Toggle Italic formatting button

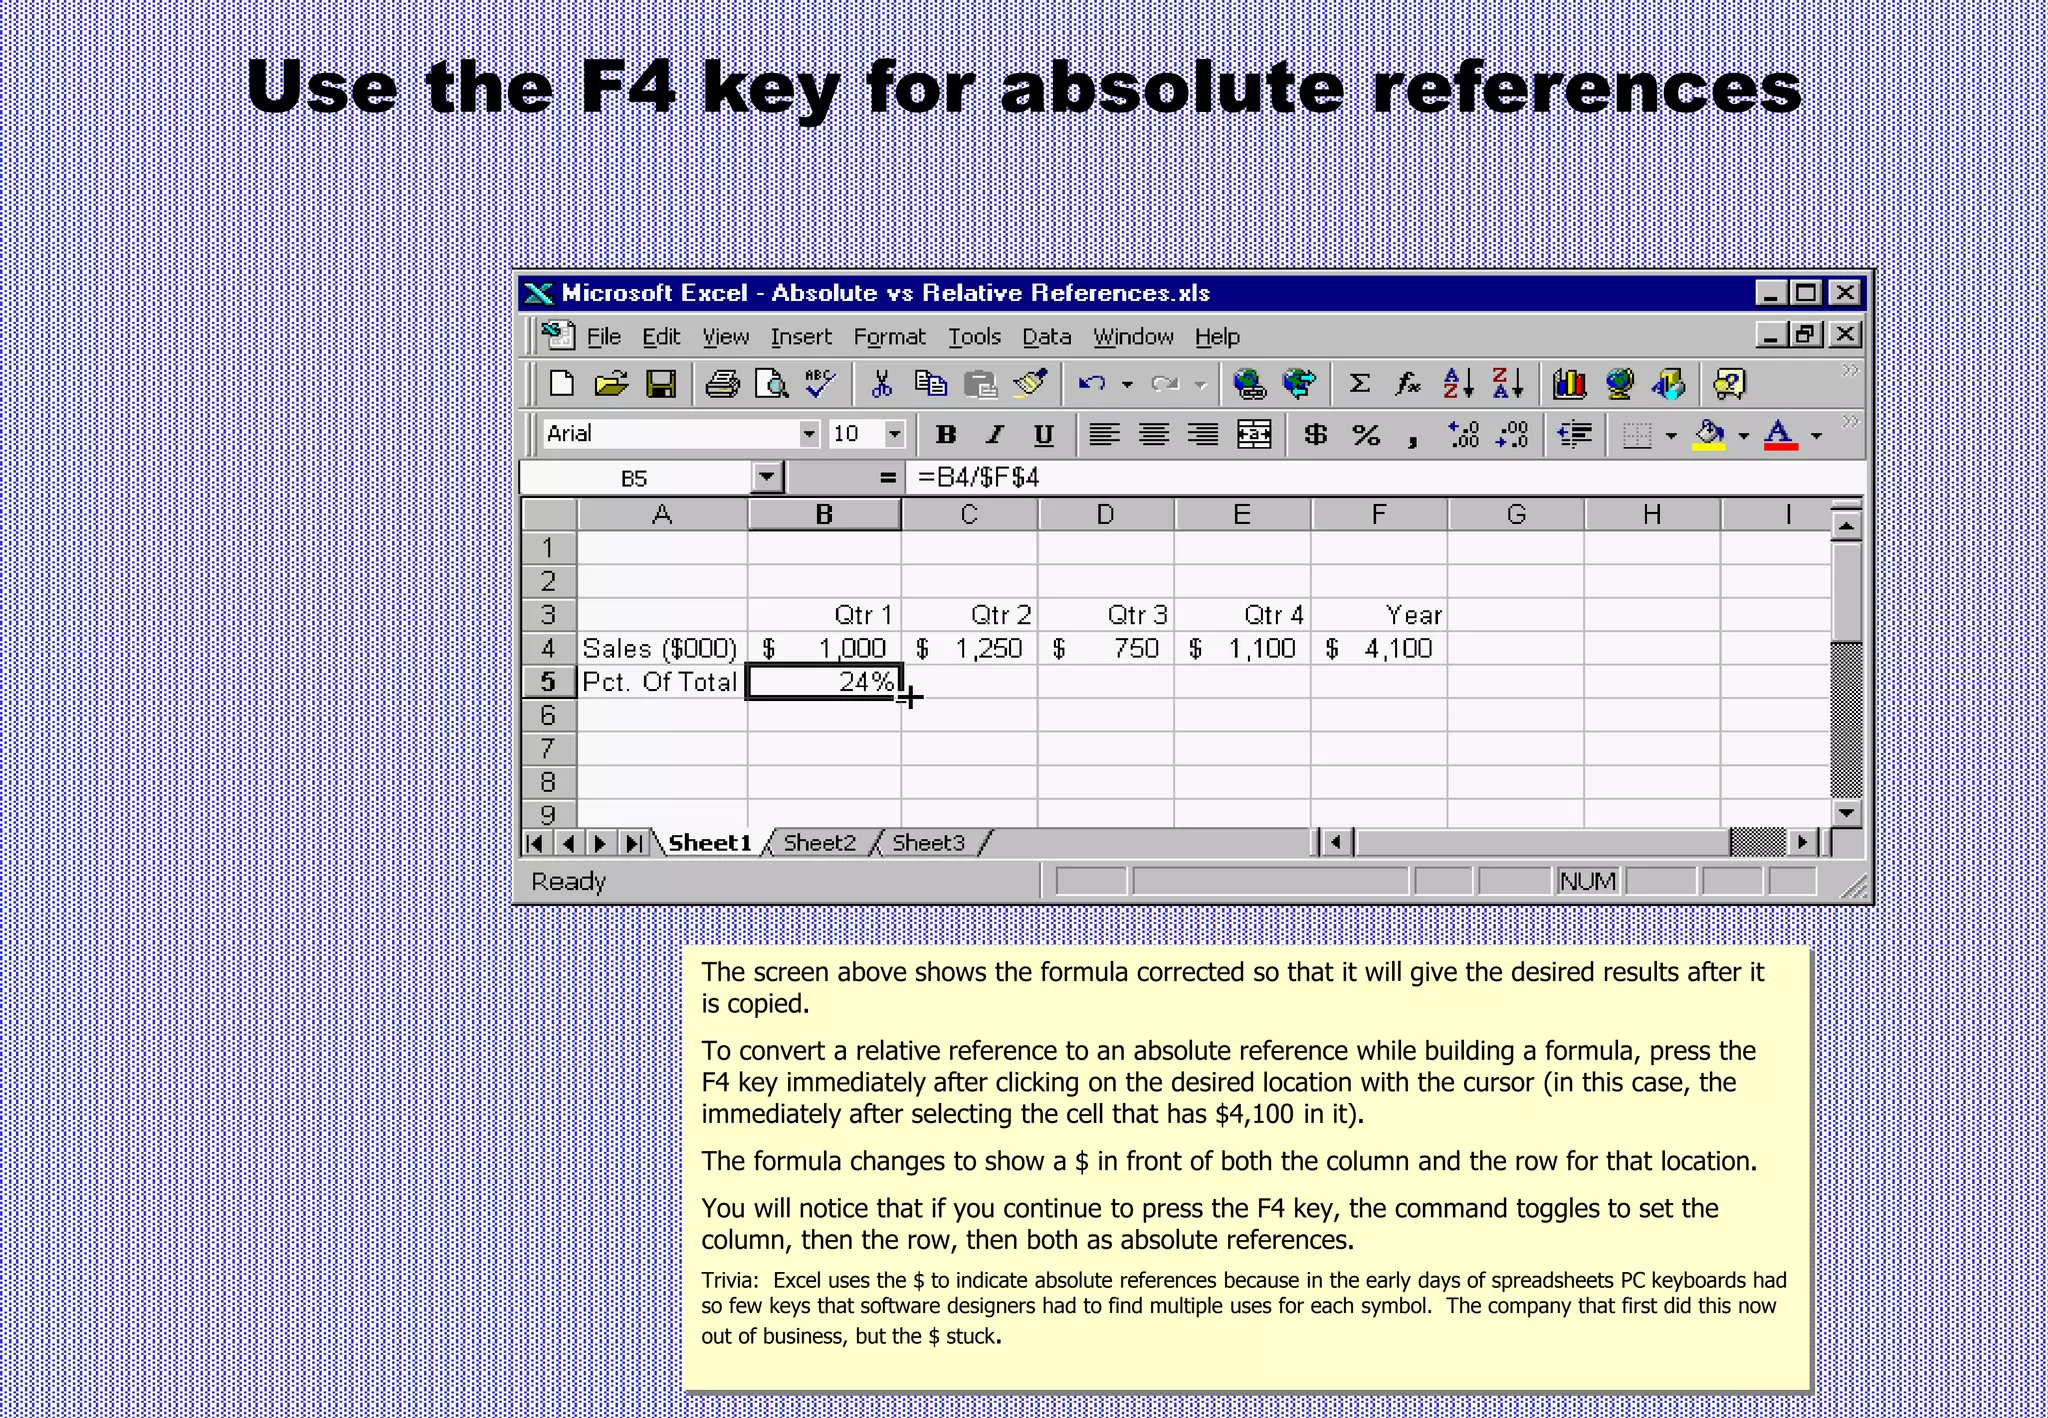coord(994,435)
